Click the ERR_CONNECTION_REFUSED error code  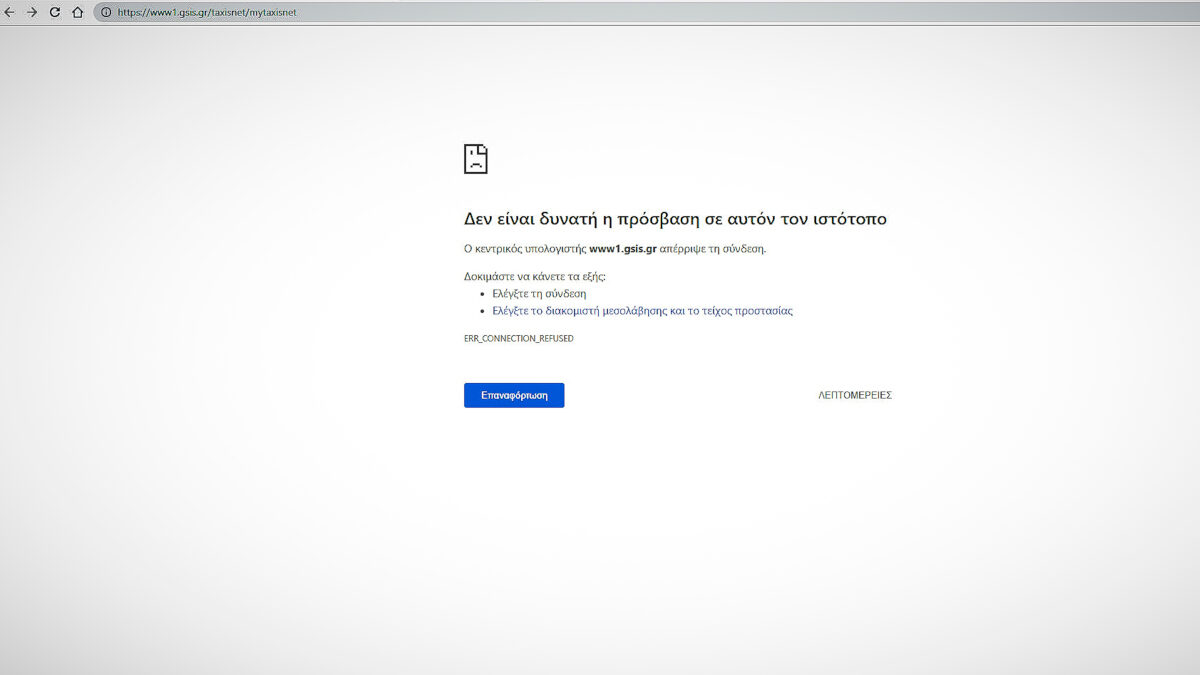pos(518,339)
